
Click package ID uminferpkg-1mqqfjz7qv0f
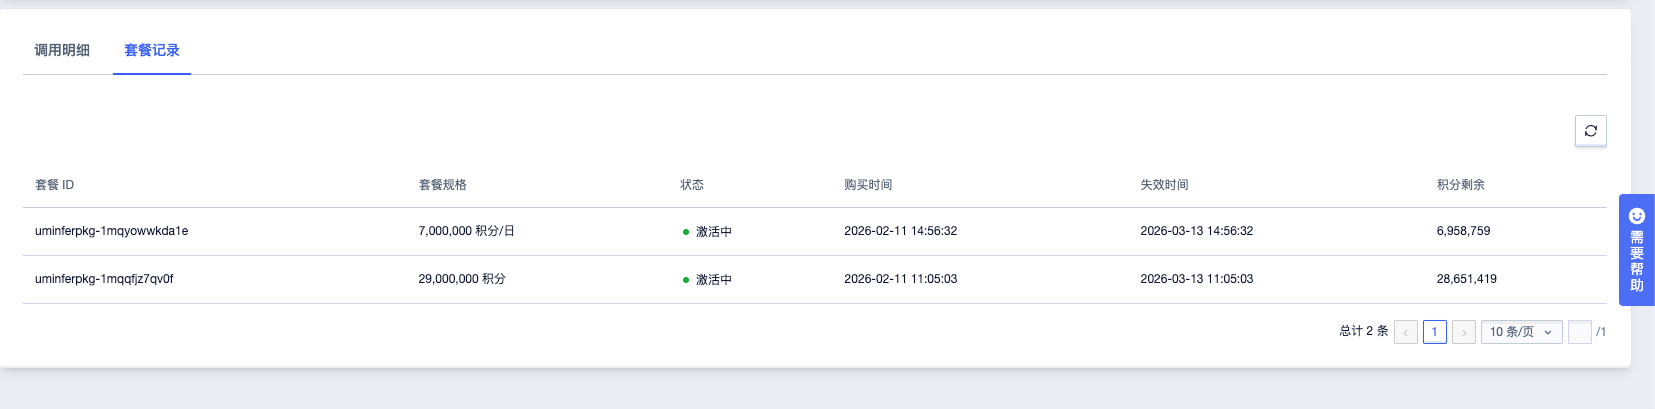(x=104, y=279)
